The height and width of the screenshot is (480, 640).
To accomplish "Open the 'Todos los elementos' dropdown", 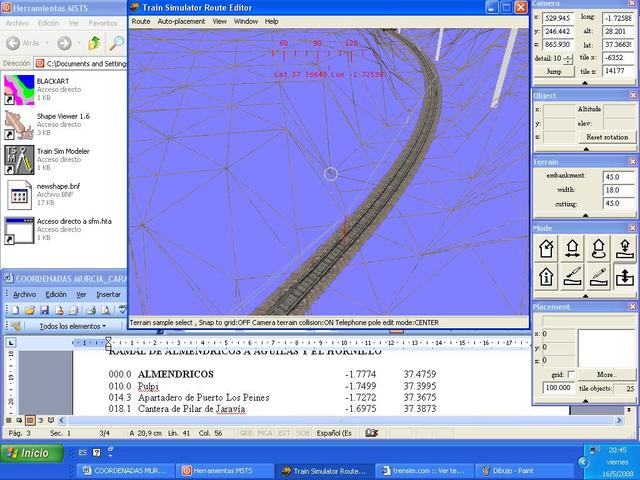I will click(x=70, y=326).
